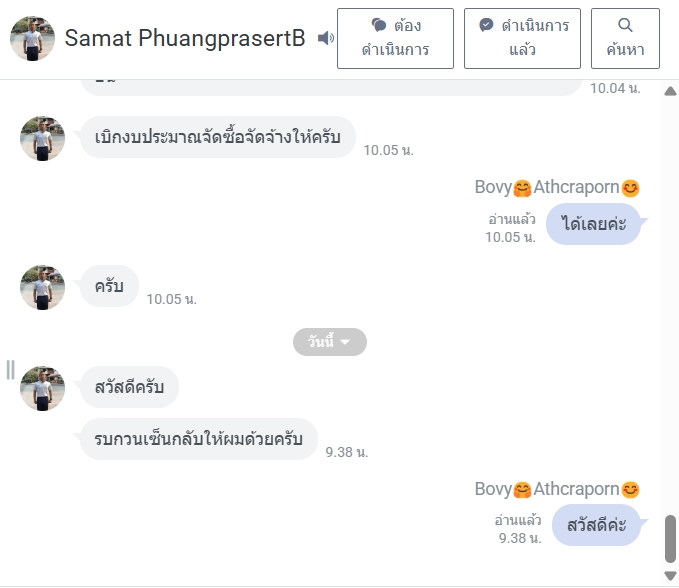Click the Samat PhuangprasertB contact name
Viewport: 679px width, 588px height.
(185, 38)
